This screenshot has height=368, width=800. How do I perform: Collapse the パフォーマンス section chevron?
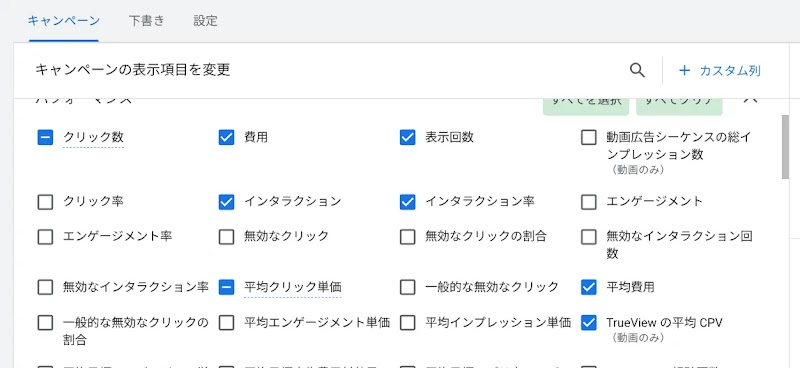(x=750, y=101)
